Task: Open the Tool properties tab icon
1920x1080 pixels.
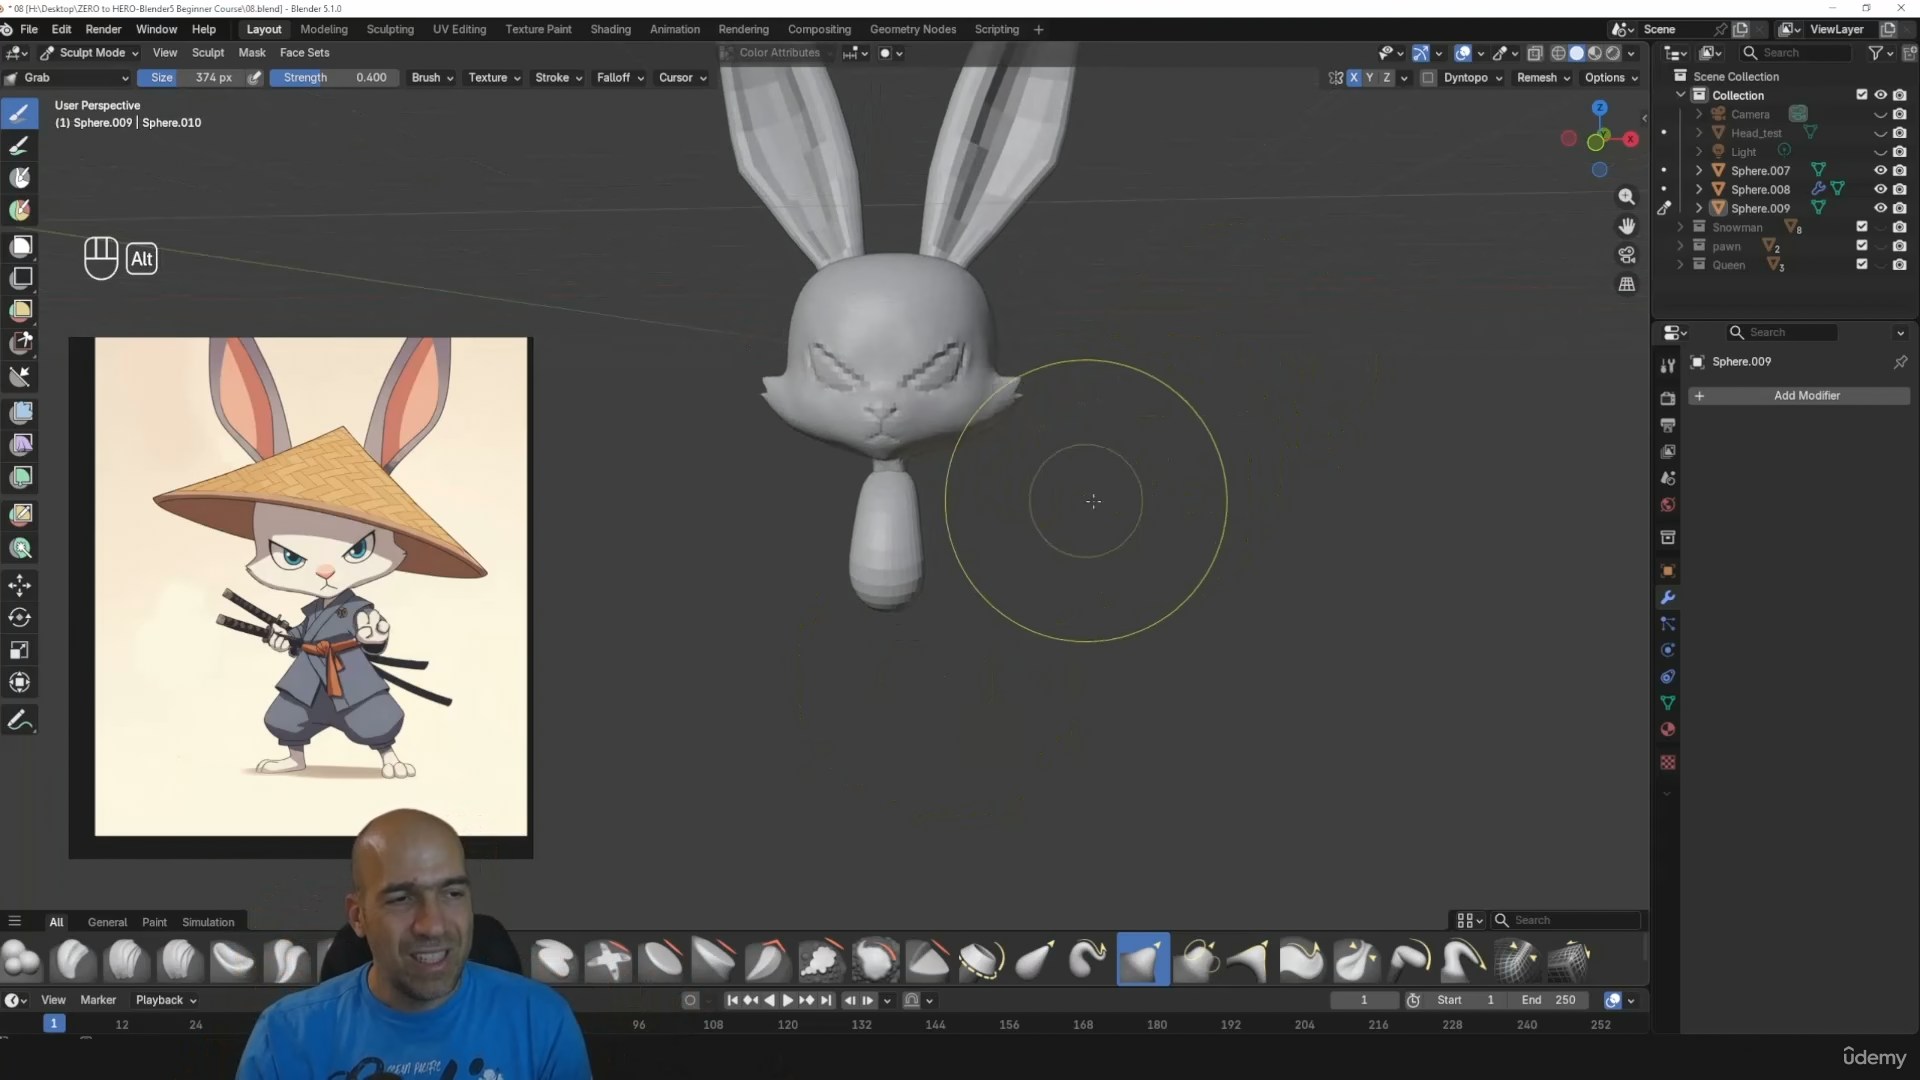Action: tap(1667, 366)
